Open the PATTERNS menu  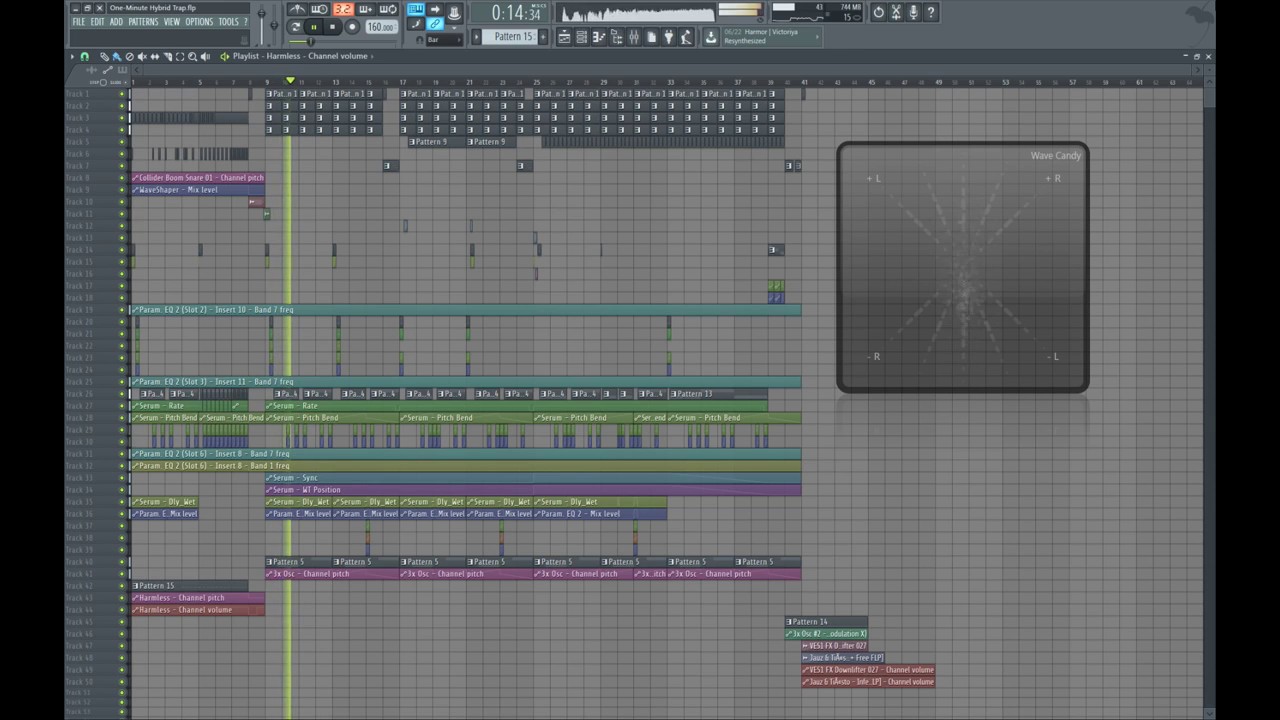click(x=143, y=22)
